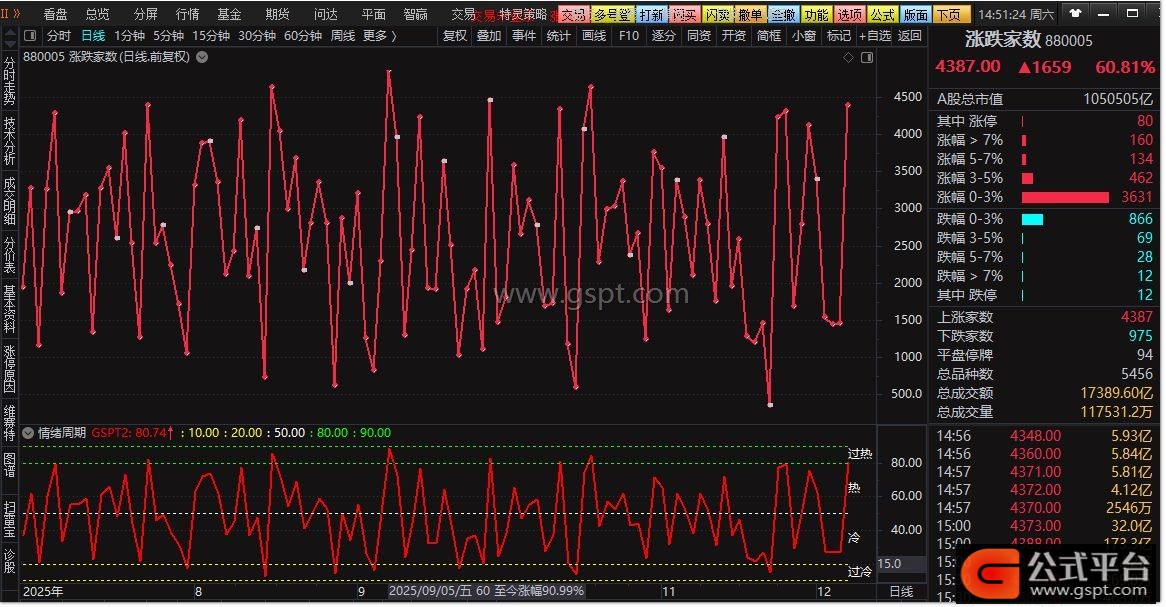Add stock via +自选 button
This screenshot has width=1166, height=607.
873,36
